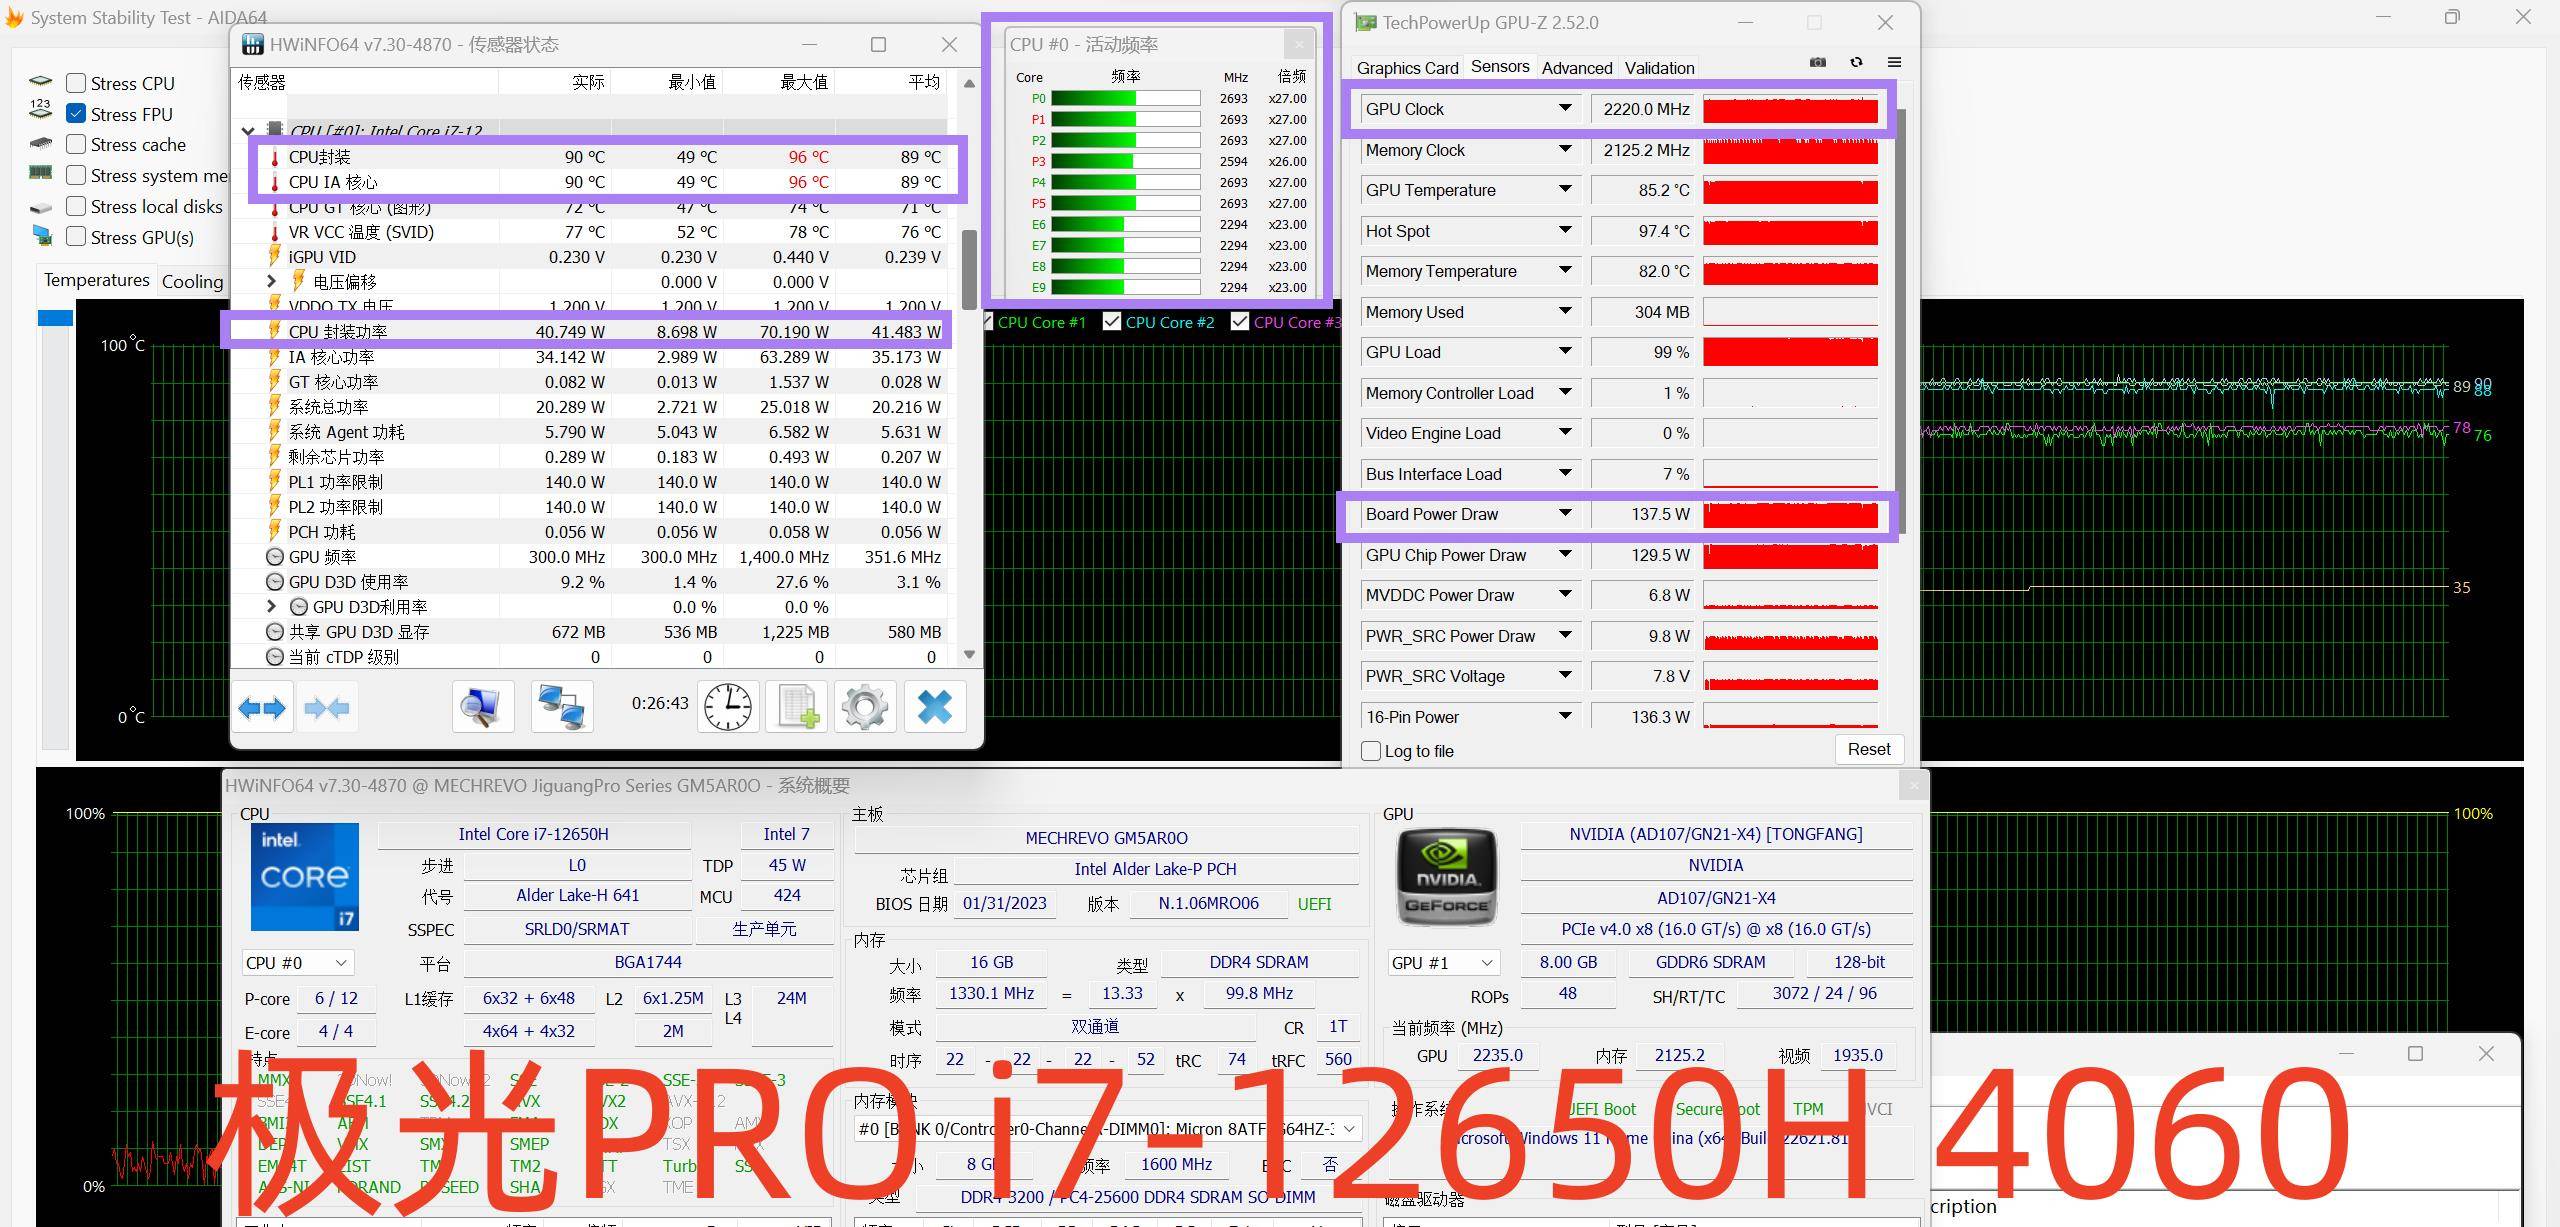Screen dimensions: 2560x1227
Task: Toggle the CPU Core #3 graph checkbox
Action: pos(1240,322)
